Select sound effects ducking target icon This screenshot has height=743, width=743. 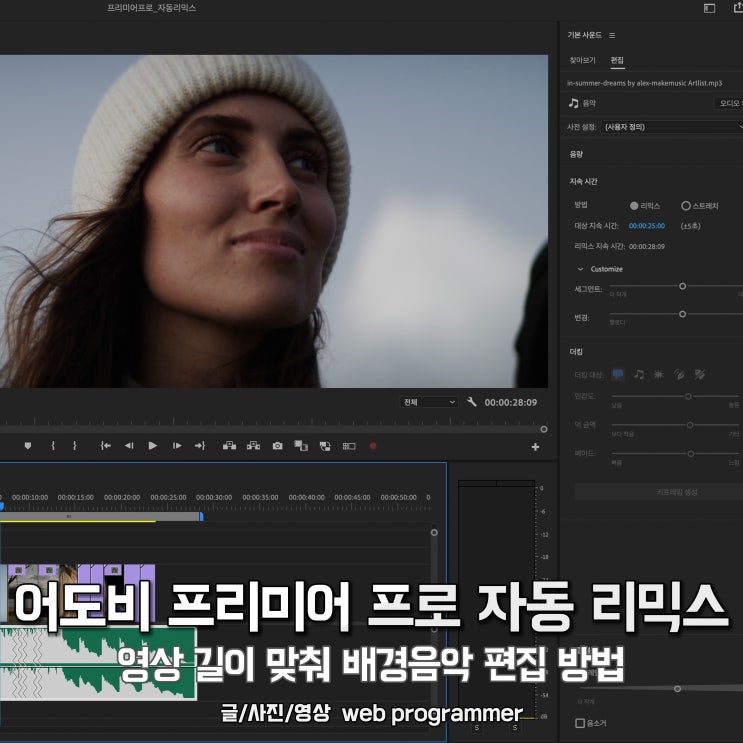click(659, 375)
